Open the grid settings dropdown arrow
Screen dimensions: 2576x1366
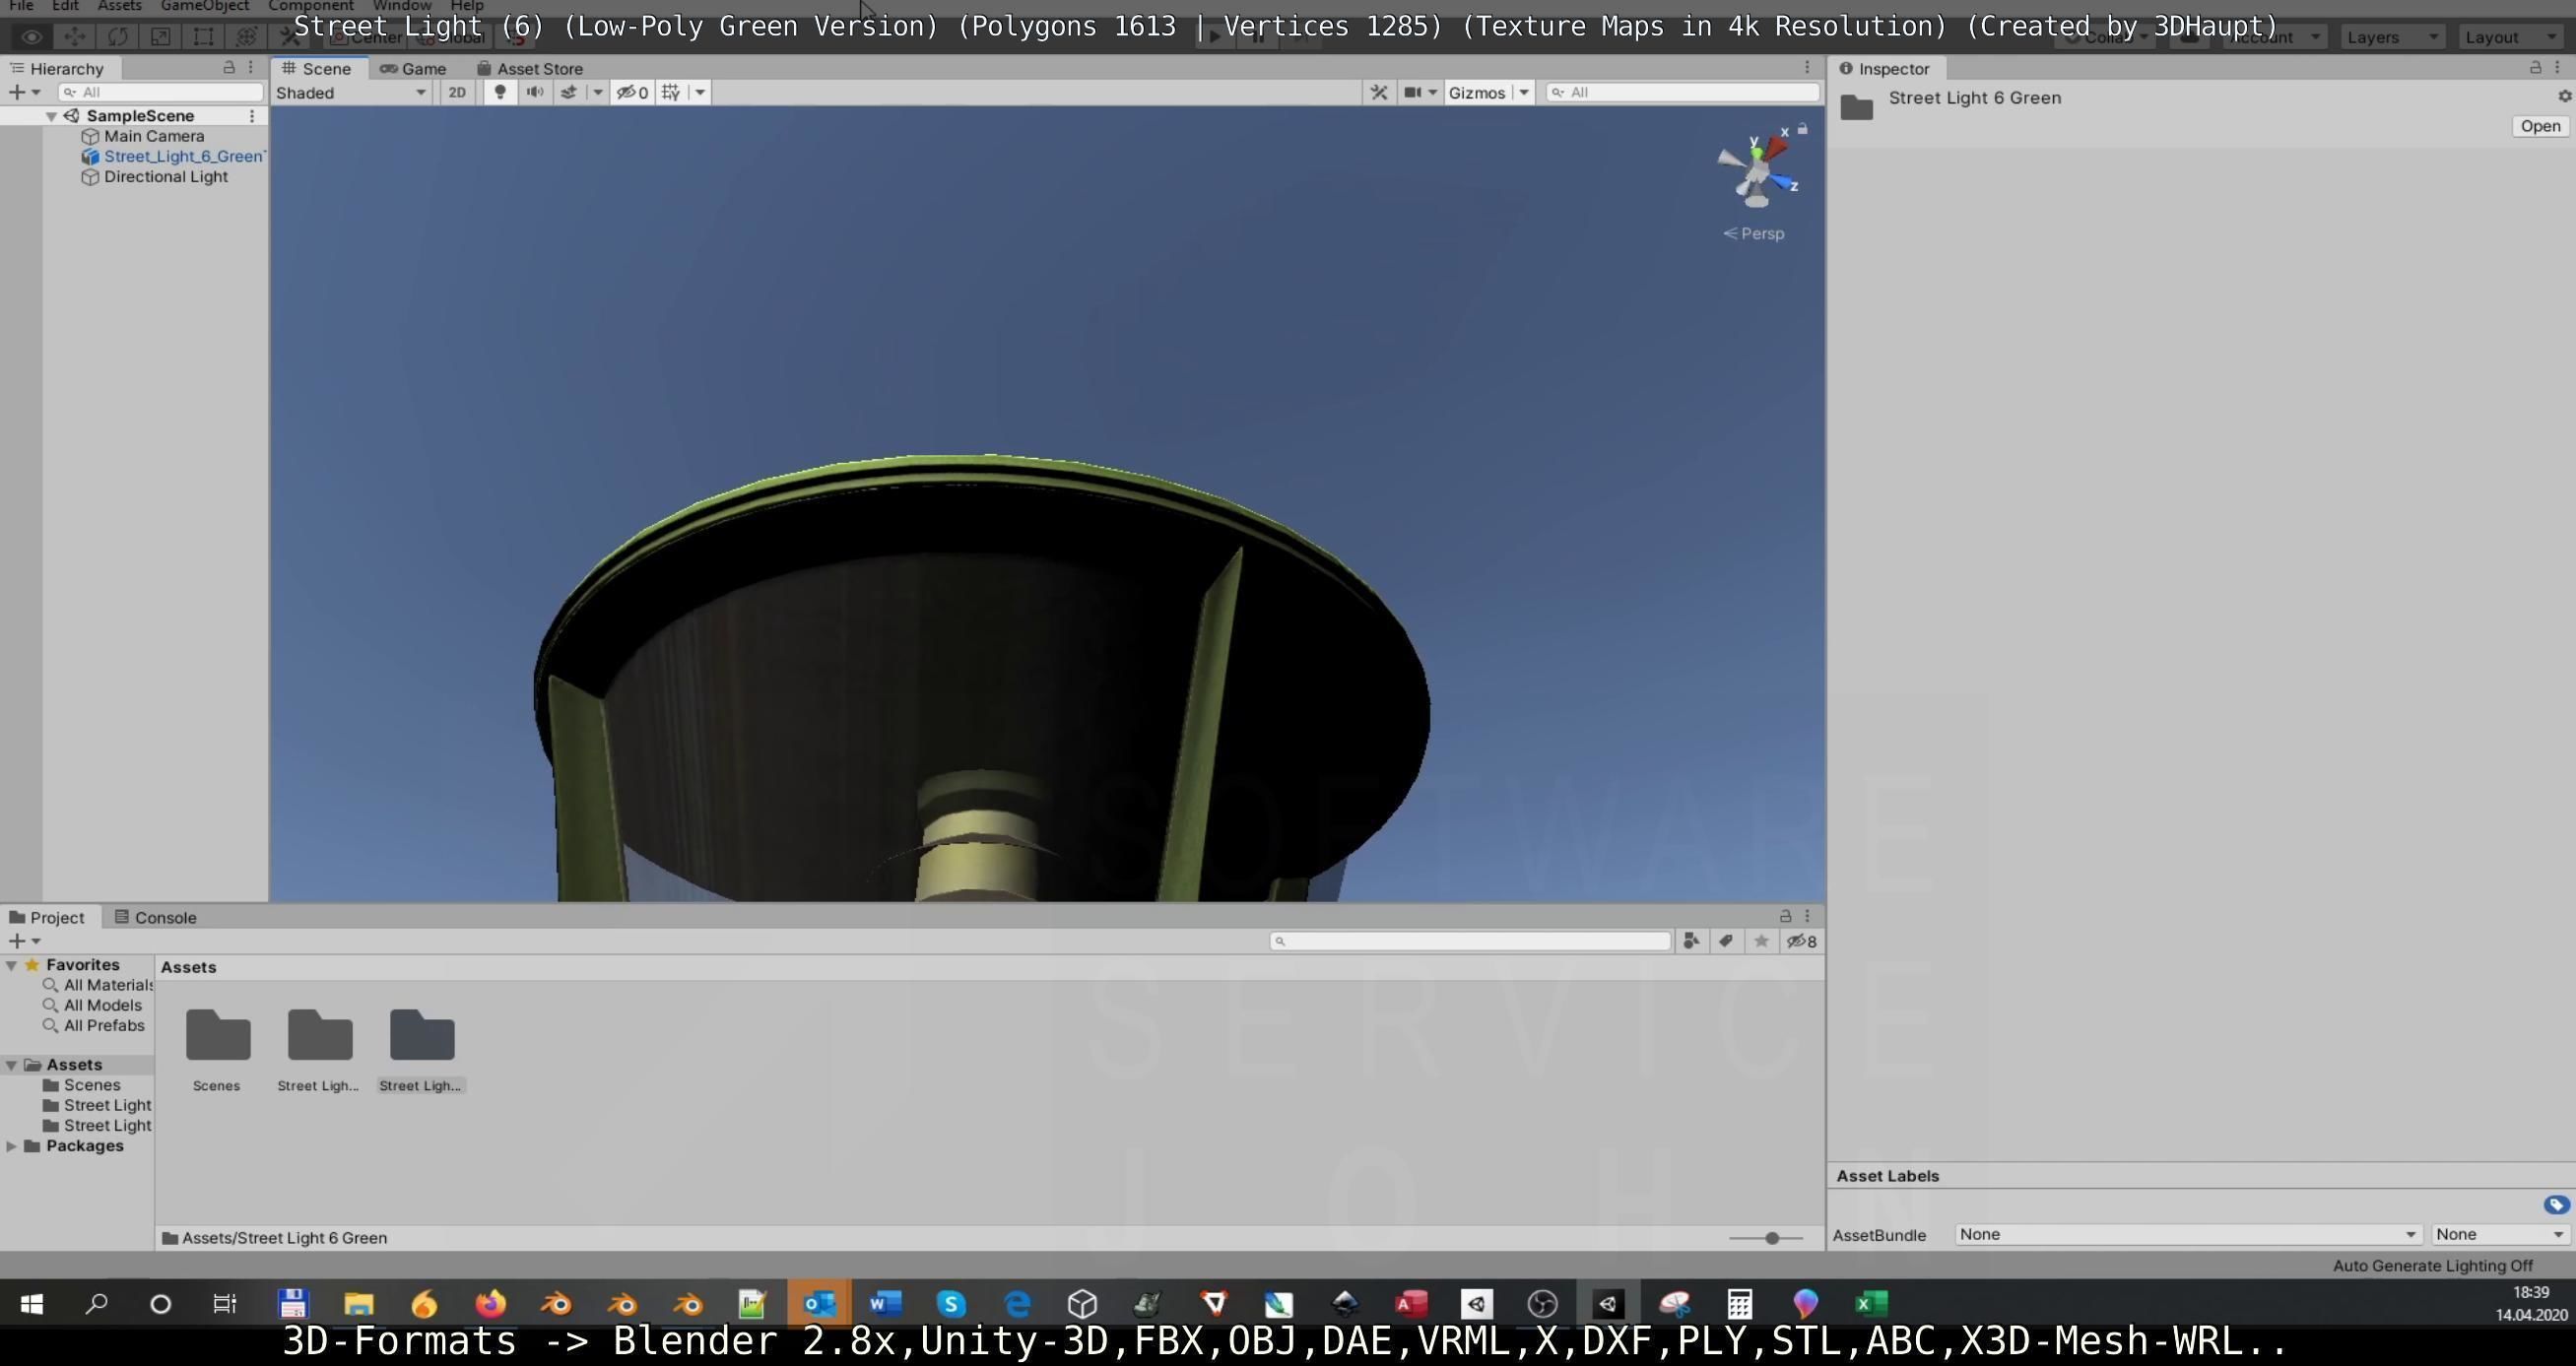pos(700,92)
